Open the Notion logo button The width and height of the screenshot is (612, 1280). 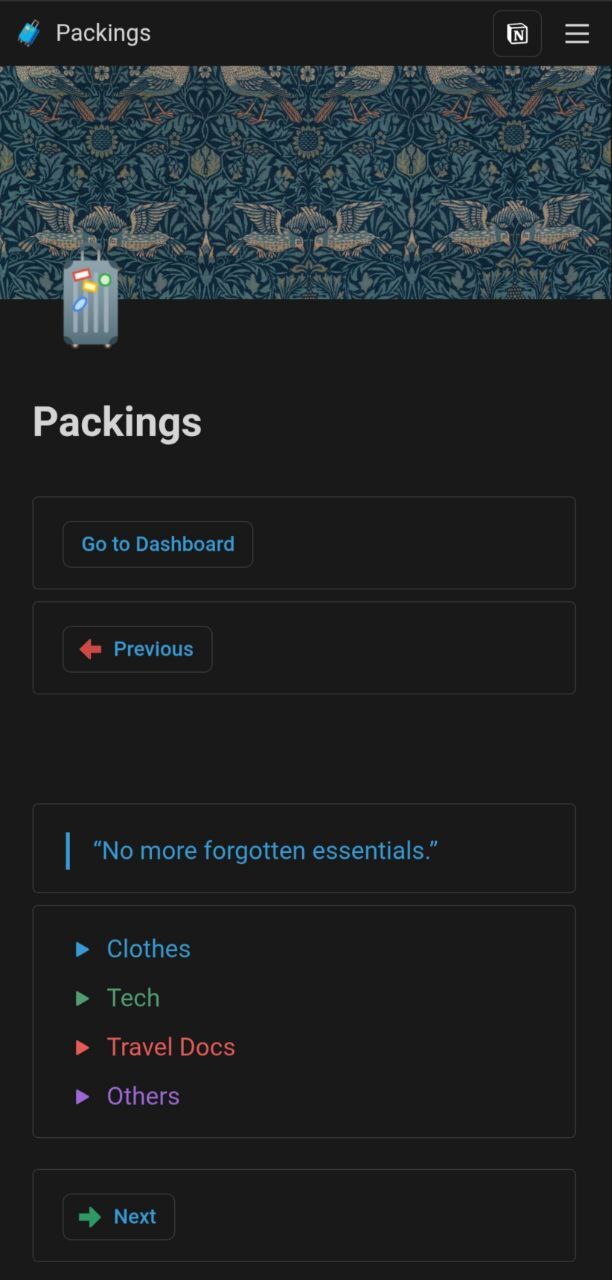pos(517,34)
